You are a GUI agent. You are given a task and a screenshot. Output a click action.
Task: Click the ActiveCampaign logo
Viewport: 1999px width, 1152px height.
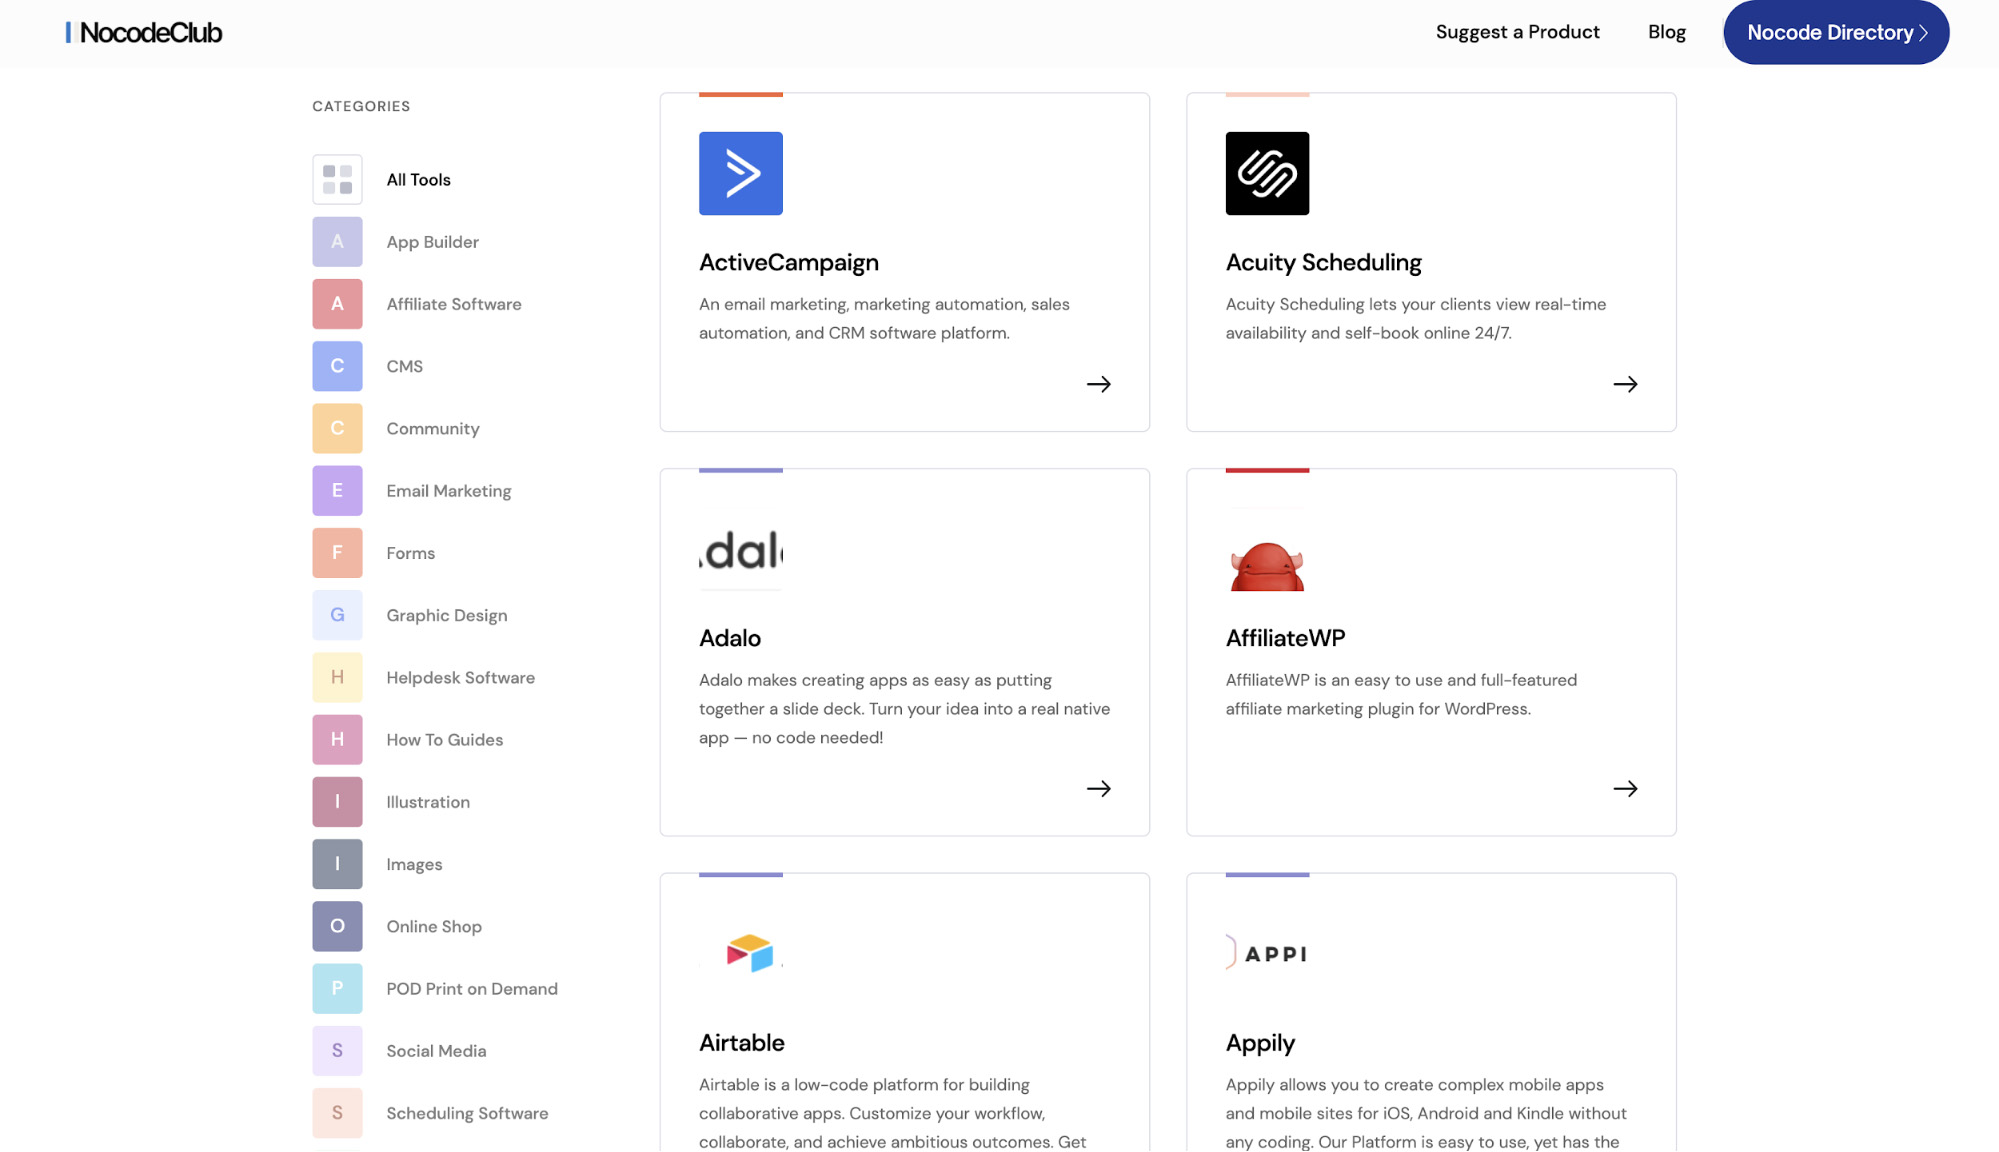740,173
